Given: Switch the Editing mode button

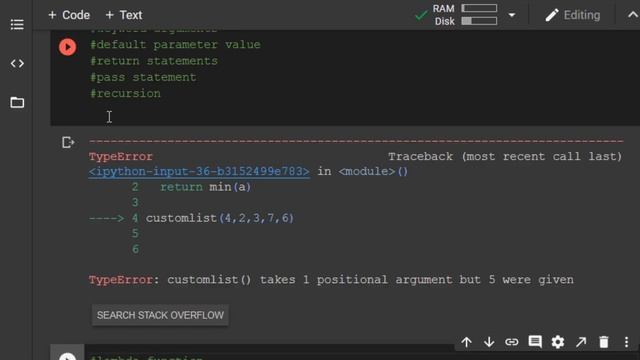Looking at the screenshot, I should click(x=573, y=15).
